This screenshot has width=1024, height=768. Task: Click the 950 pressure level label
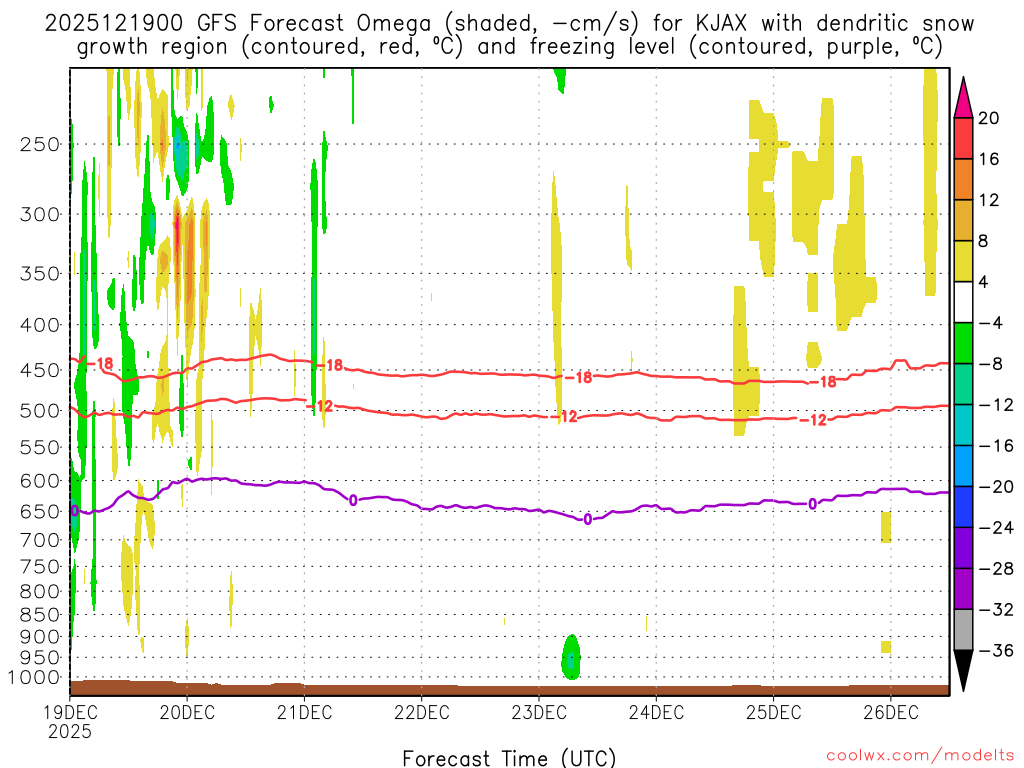tap(40, 657)
